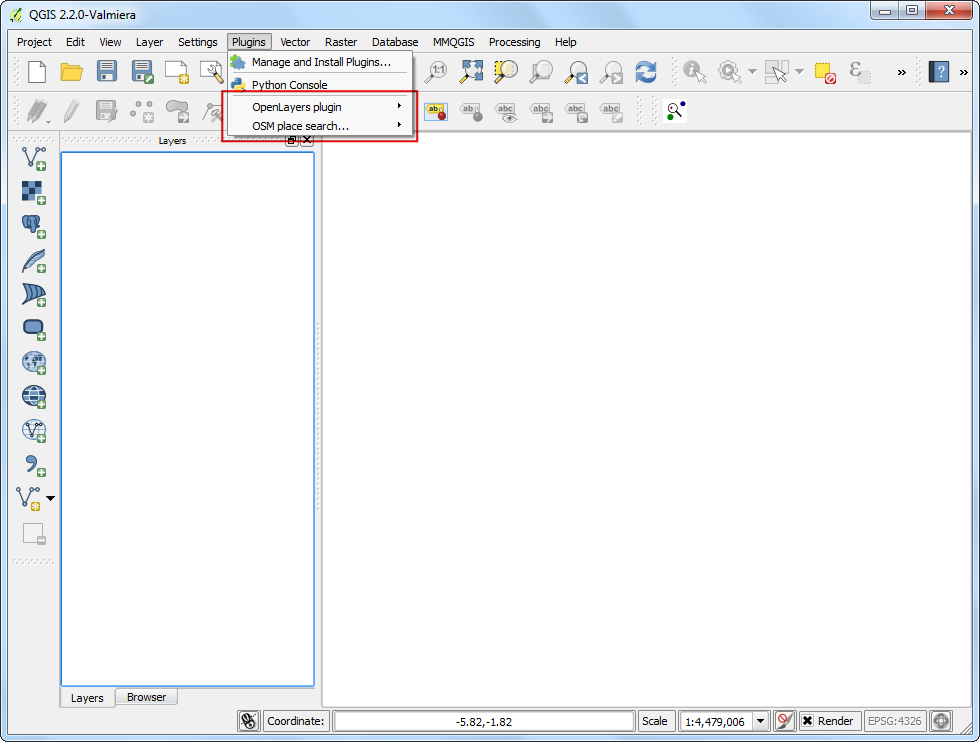The height and width of the screenshot is (742, 980).
Task: Save the project with the floppy disk icon
Action: click(107, 71)
